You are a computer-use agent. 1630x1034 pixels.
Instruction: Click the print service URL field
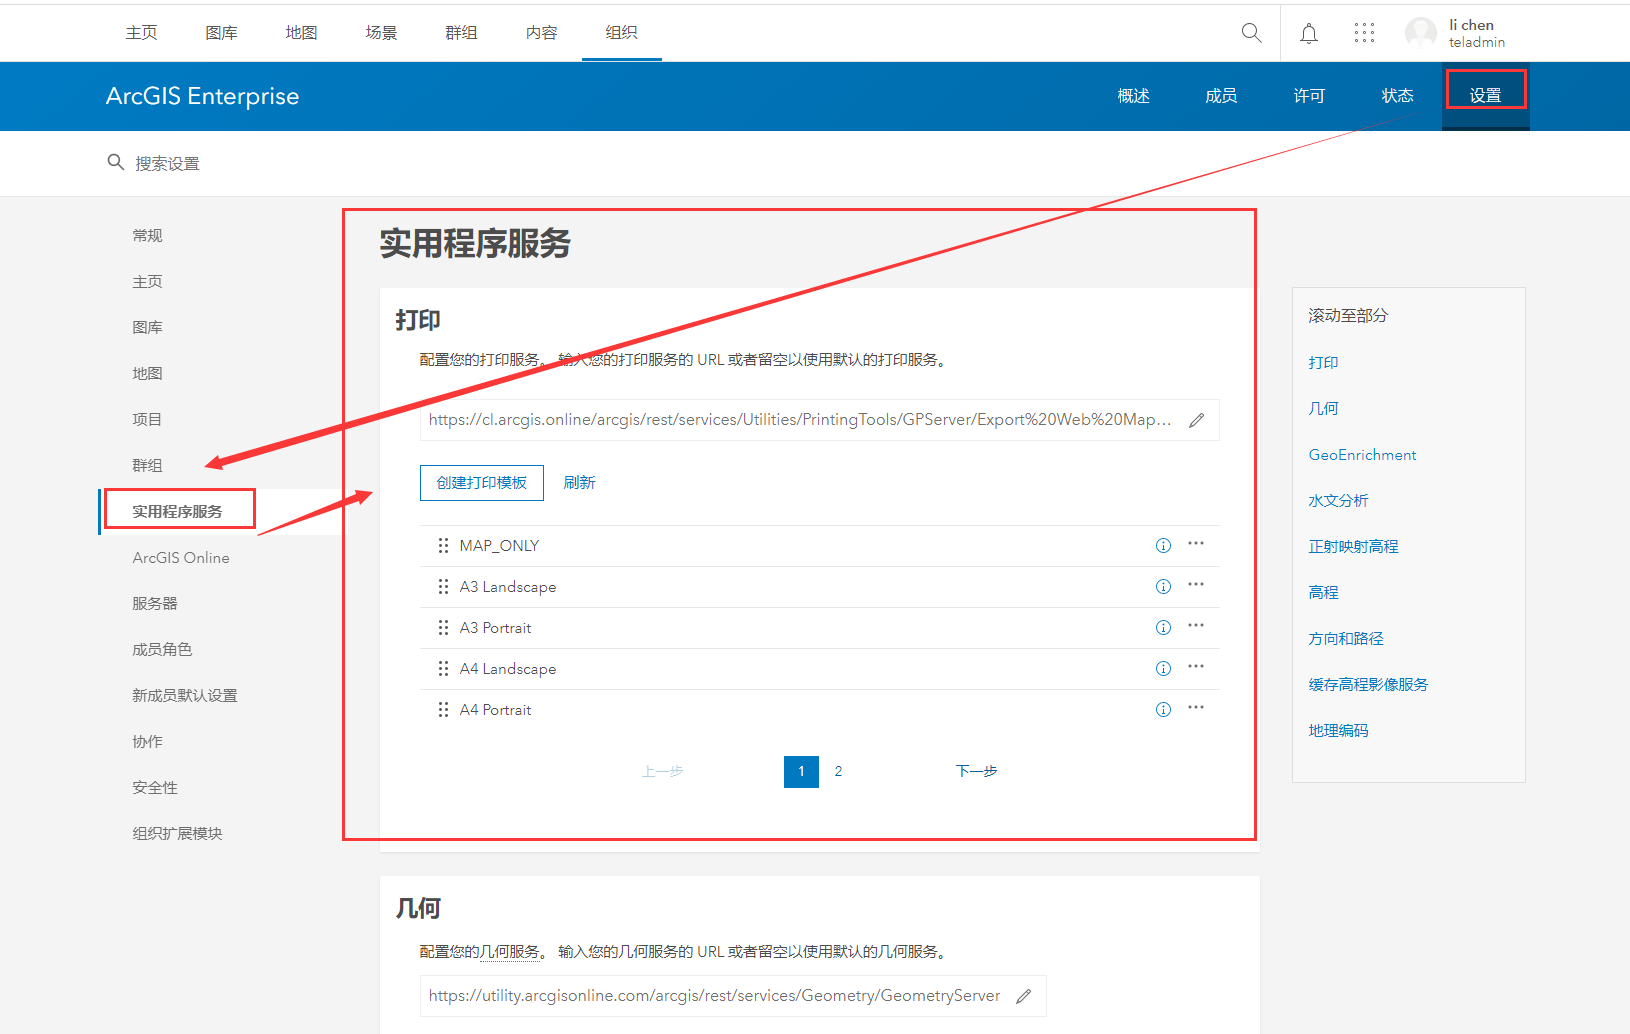(820, 420)
